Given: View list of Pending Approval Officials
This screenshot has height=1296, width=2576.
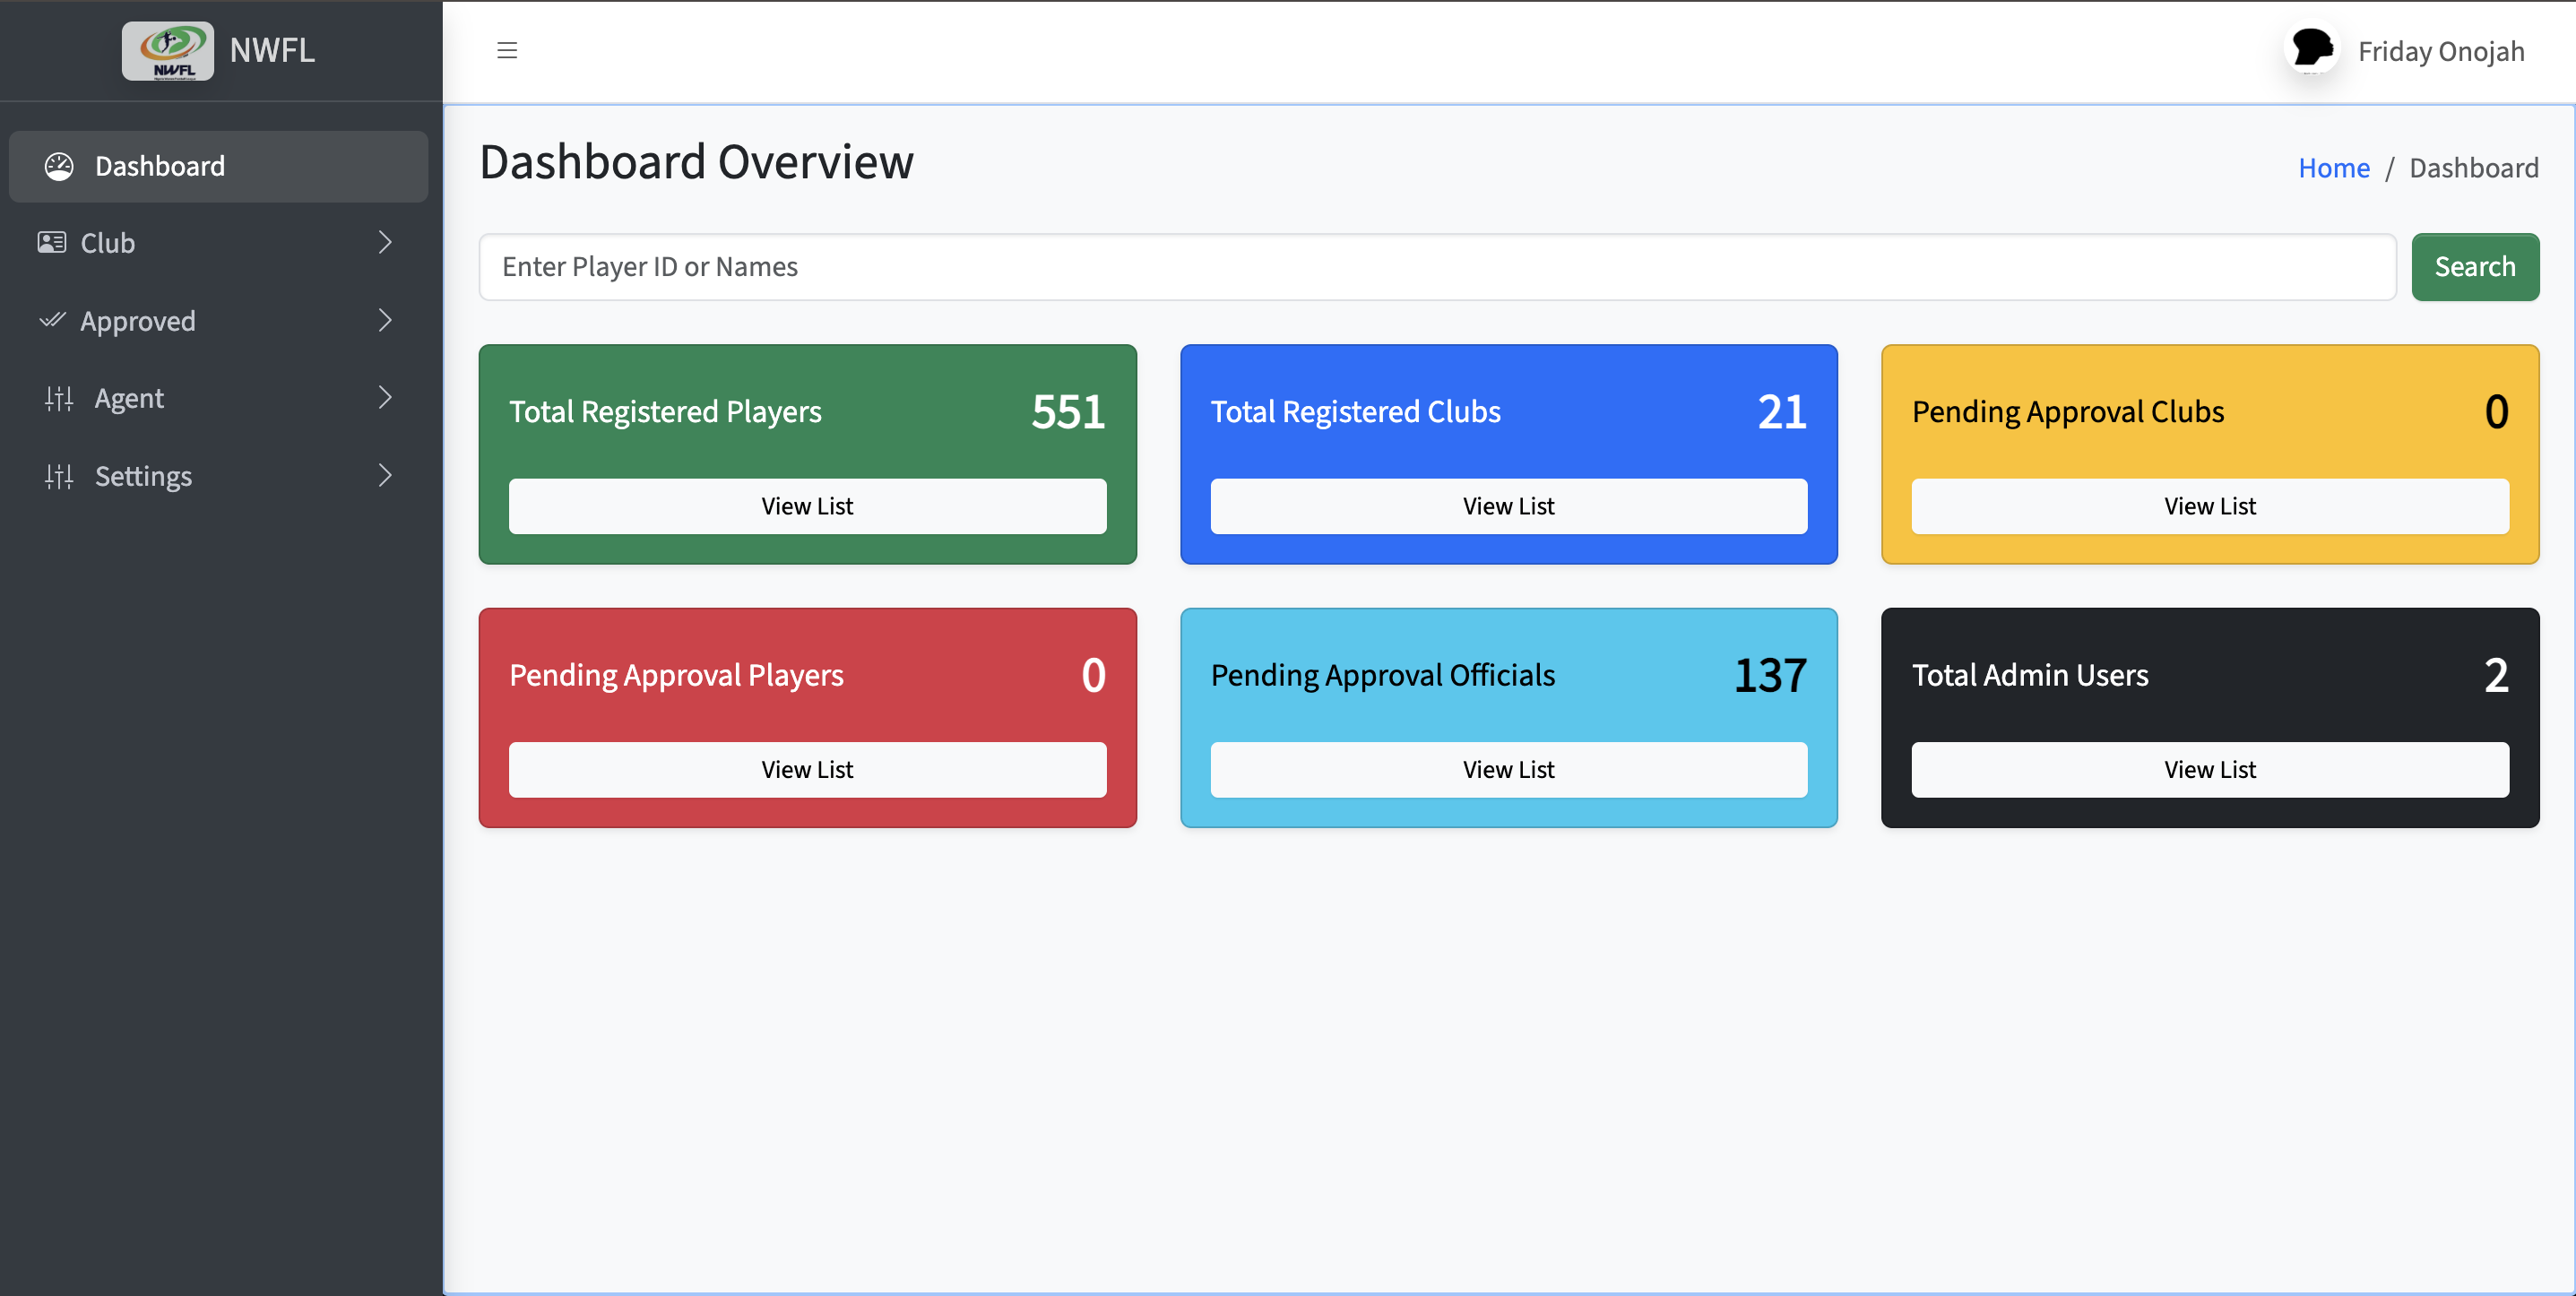Looking at the screenshot, I should pos(1508,769).
